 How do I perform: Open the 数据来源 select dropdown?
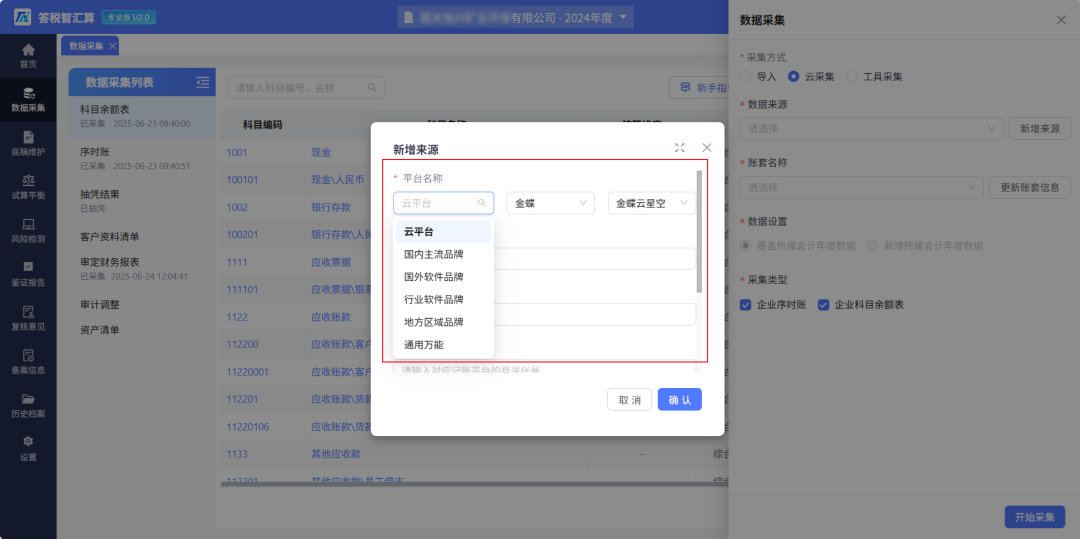(x=871, y=129)
